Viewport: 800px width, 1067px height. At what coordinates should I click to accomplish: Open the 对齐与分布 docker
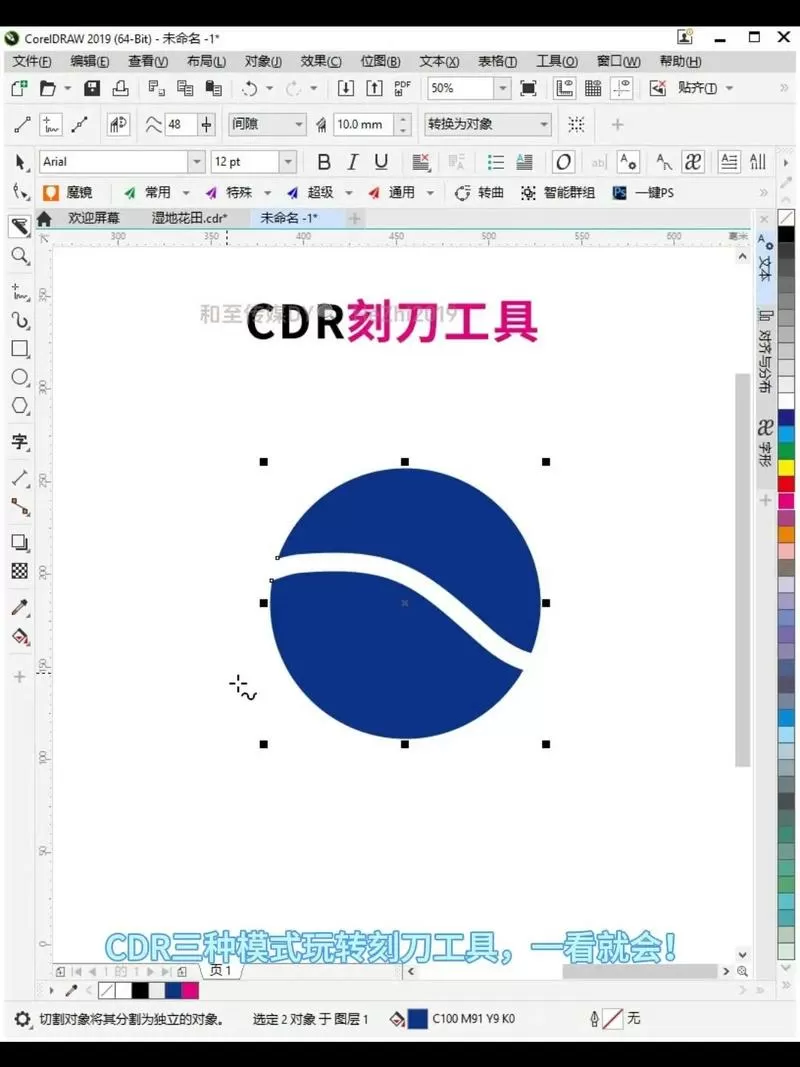(765, 351)
